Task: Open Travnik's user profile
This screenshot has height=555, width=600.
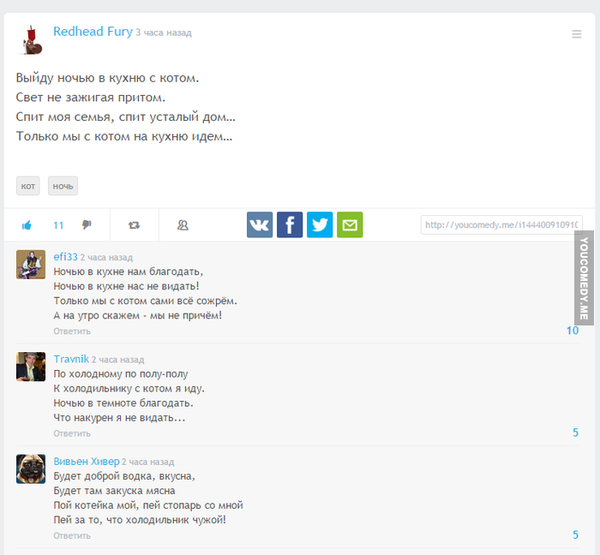Action: 71,359
